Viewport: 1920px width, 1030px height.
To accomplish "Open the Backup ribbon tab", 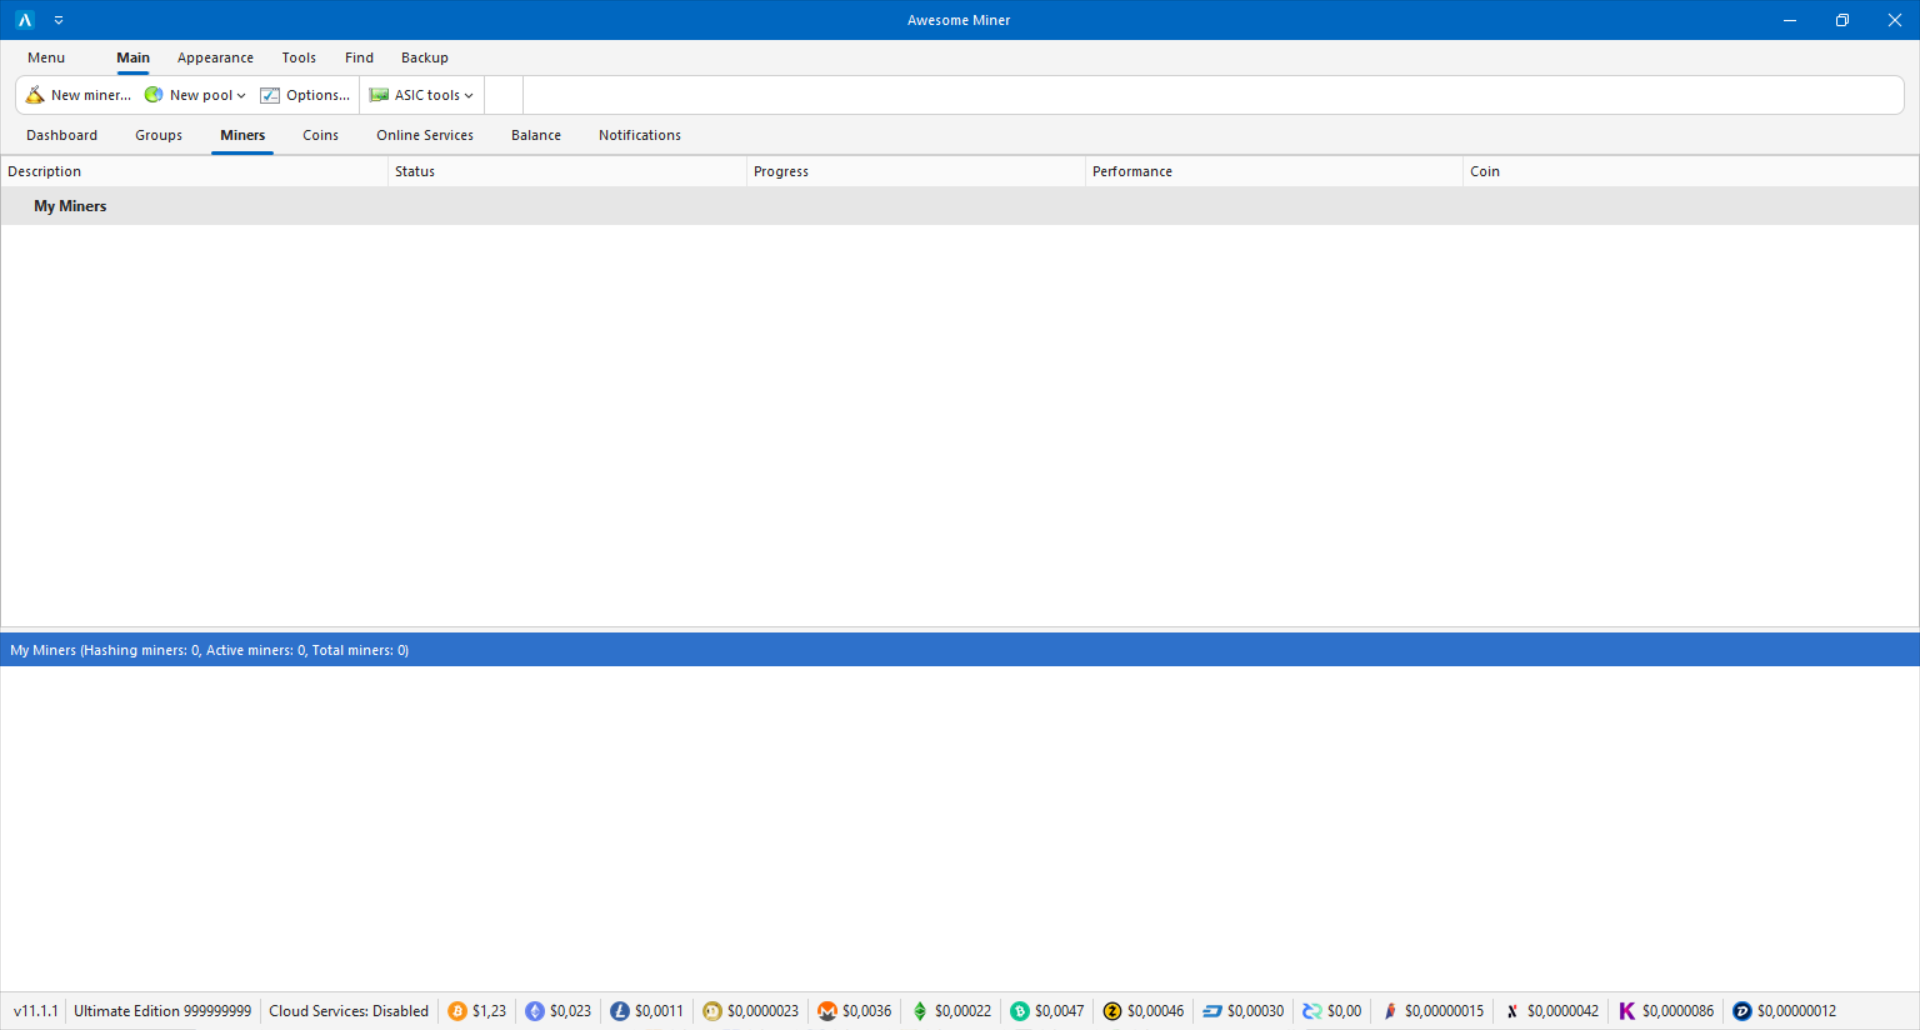I will [425, 58].
